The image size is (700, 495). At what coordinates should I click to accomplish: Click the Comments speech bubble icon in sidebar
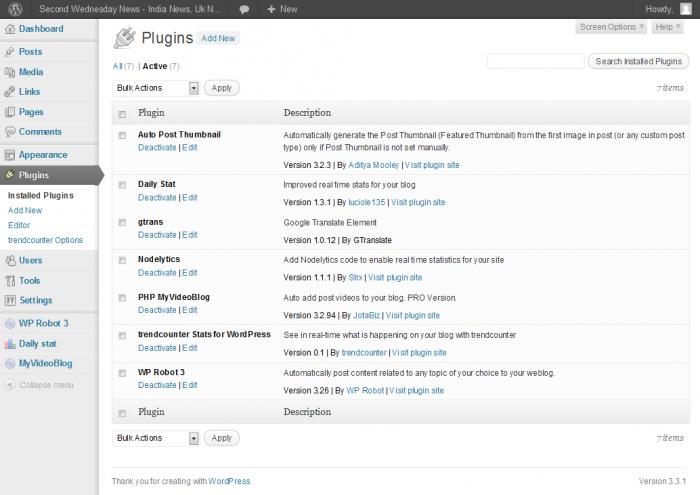(x=10, y=132)
